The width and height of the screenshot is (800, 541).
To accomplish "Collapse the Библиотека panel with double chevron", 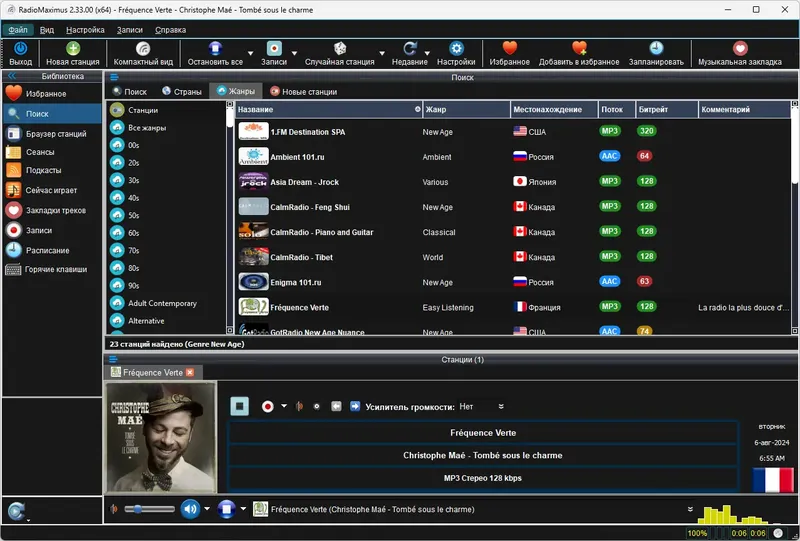I will coord(12,76).
